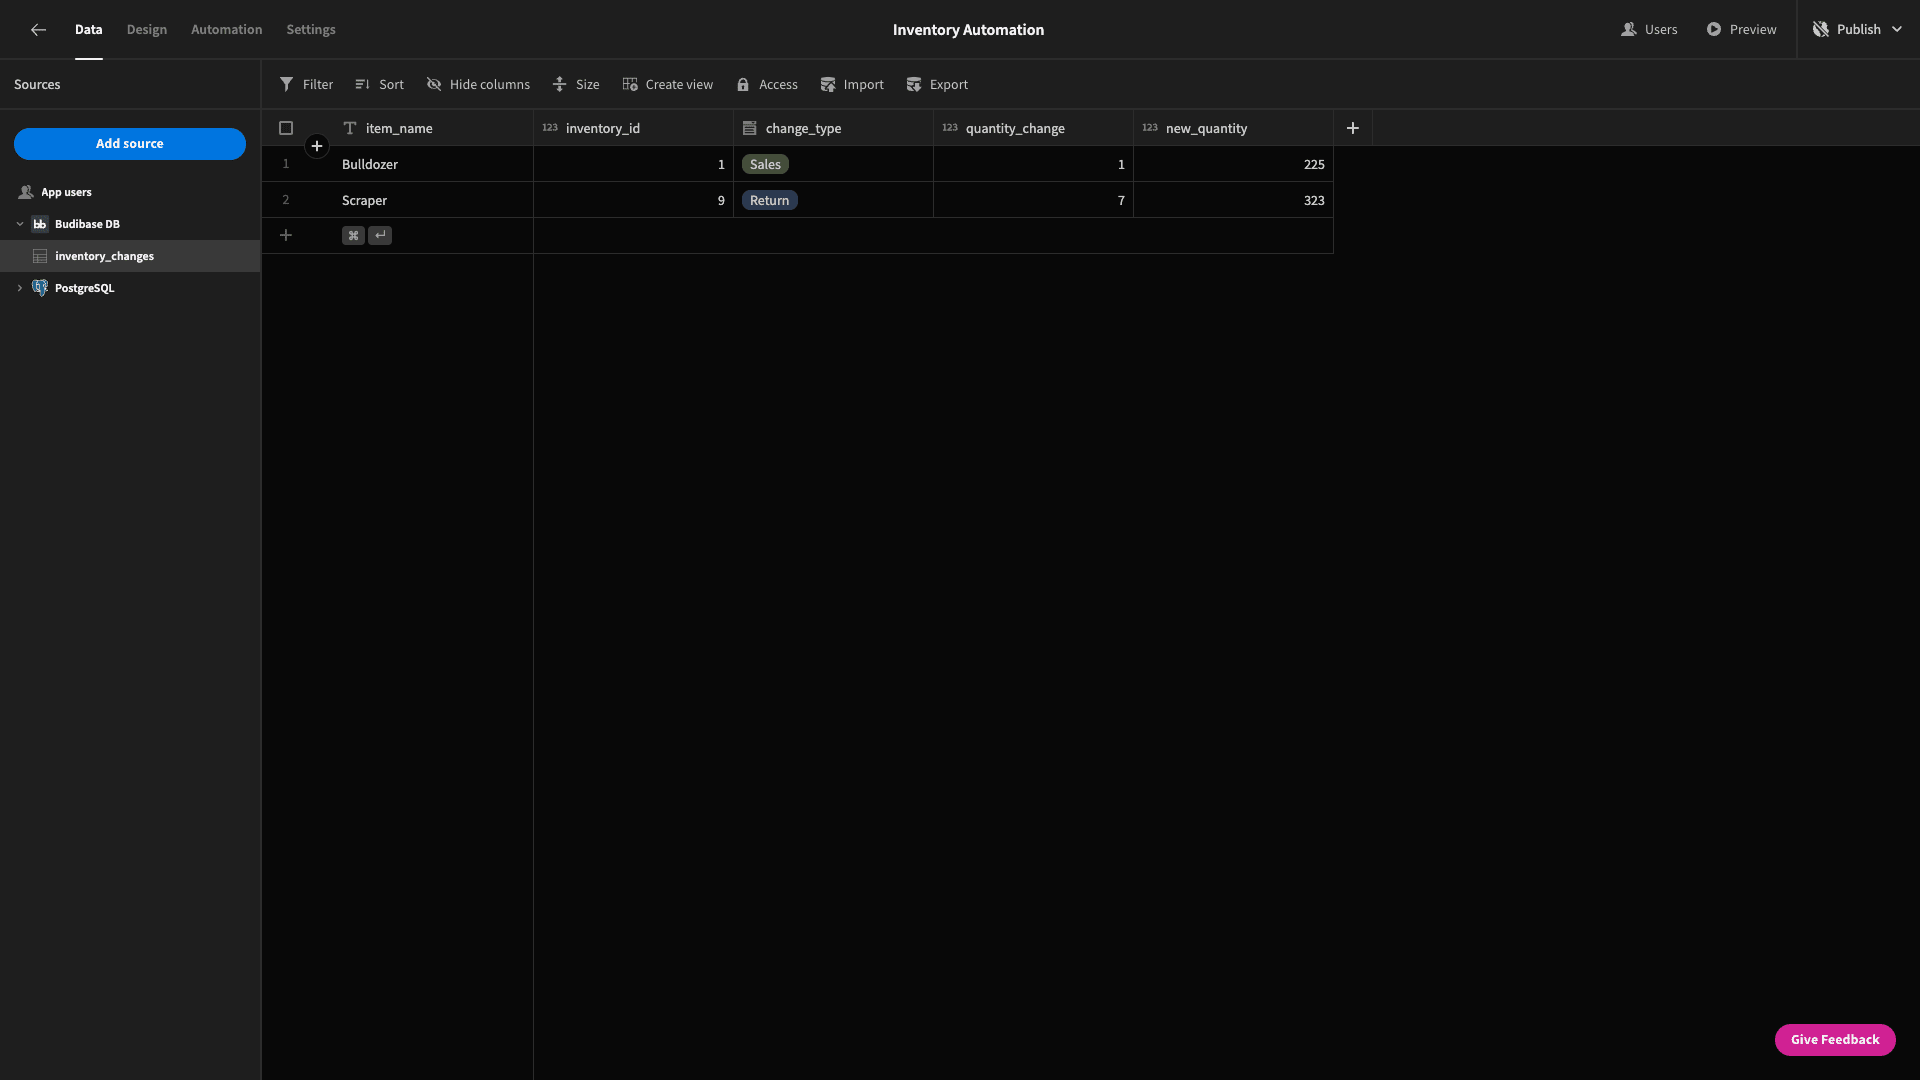Screen dimensions: 1920x1080
Task: Toggle the checkbox in header row
Action: (286, 128)
